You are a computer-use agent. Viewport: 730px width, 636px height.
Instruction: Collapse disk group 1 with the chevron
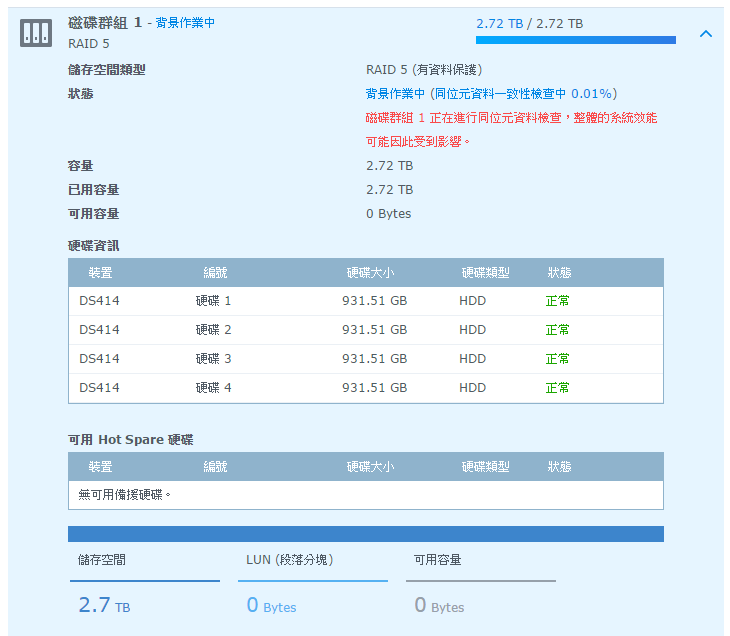coord(706,34)
